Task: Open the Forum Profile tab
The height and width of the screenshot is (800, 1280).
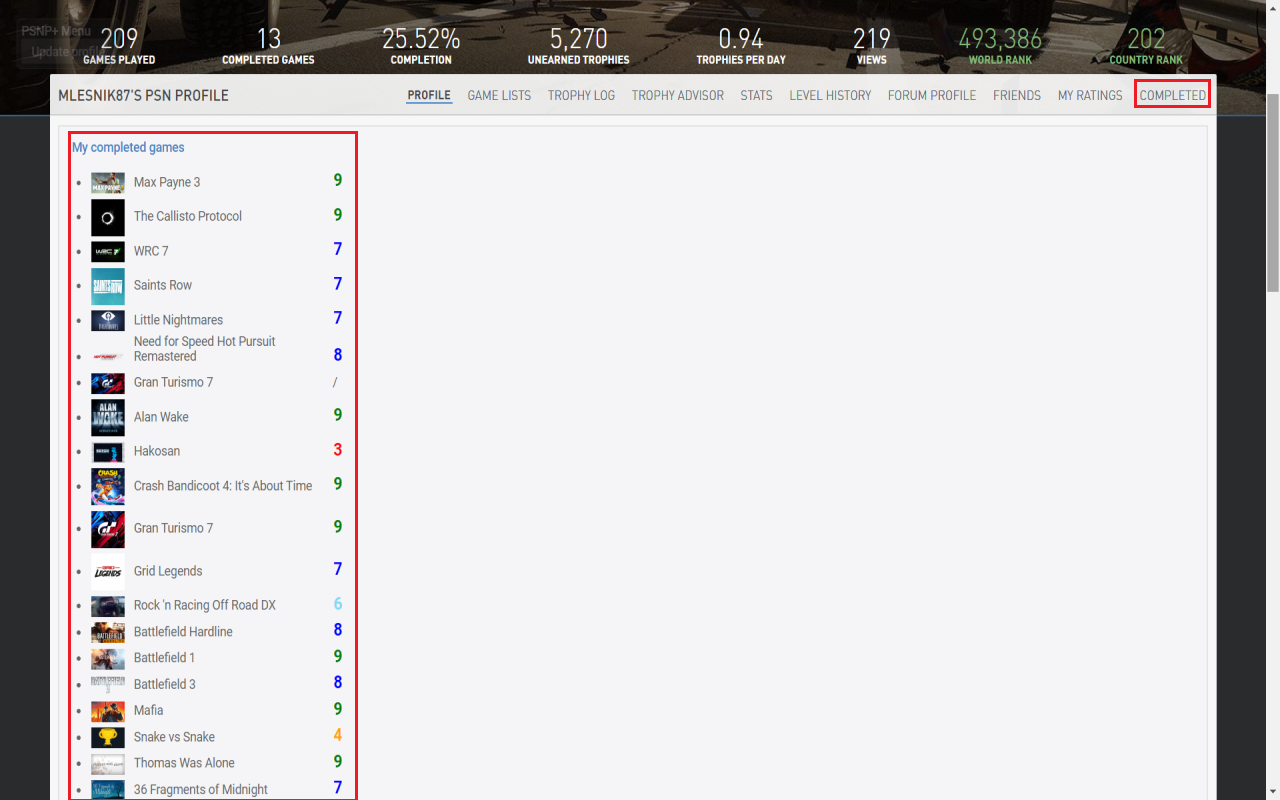Action: 932,96
